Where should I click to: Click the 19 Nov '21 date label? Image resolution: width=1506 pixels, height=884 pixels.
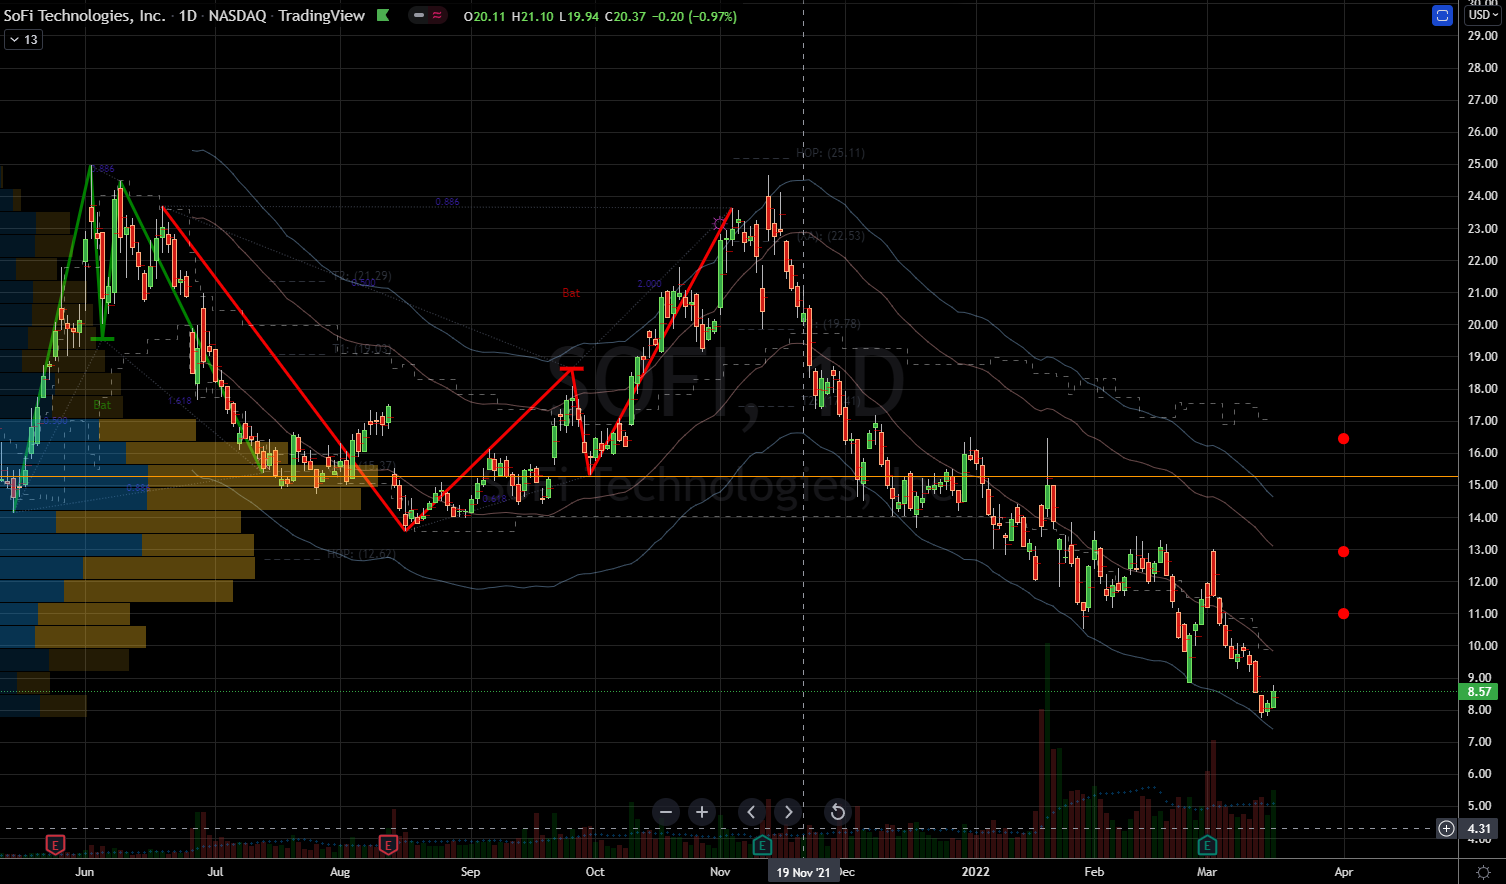[804, 872]
